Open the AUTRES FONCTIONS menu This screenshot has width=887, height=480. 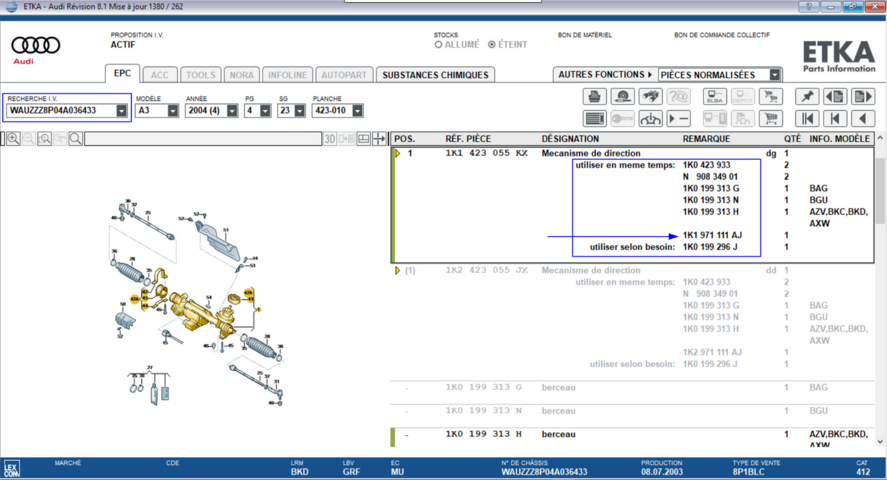[605, 75]
